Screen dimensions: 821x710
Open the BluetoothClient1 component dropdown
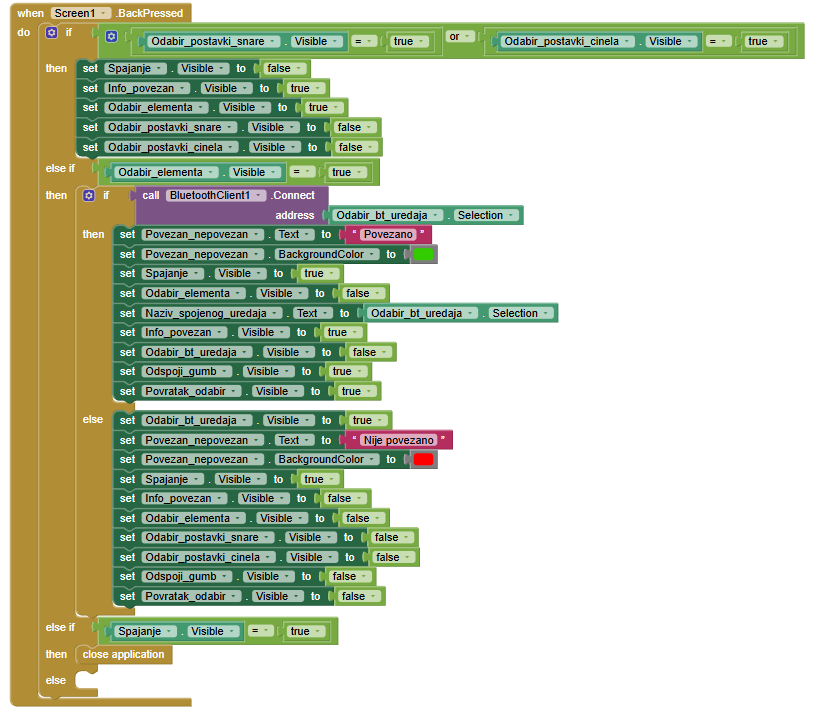[x=216, y=196]
